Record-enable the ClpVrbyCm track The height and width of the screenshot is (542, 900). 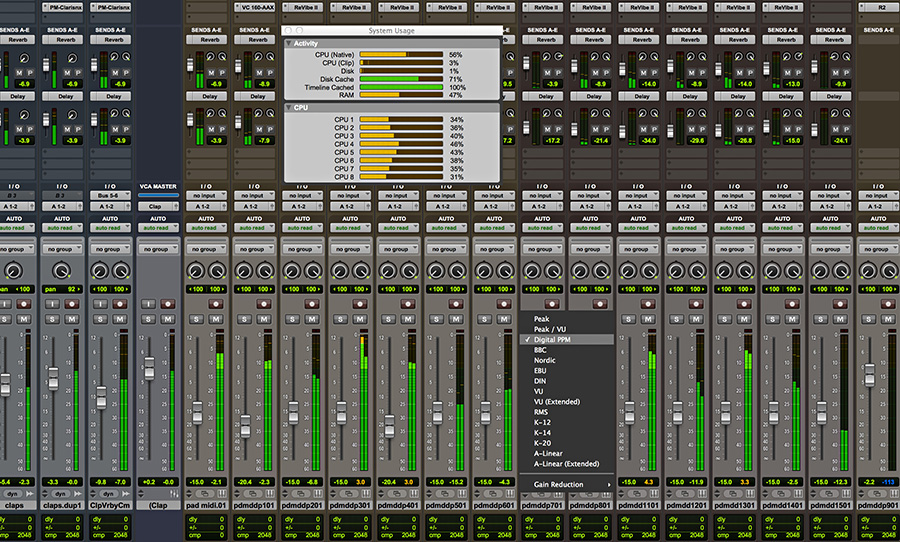pos(120,304)
